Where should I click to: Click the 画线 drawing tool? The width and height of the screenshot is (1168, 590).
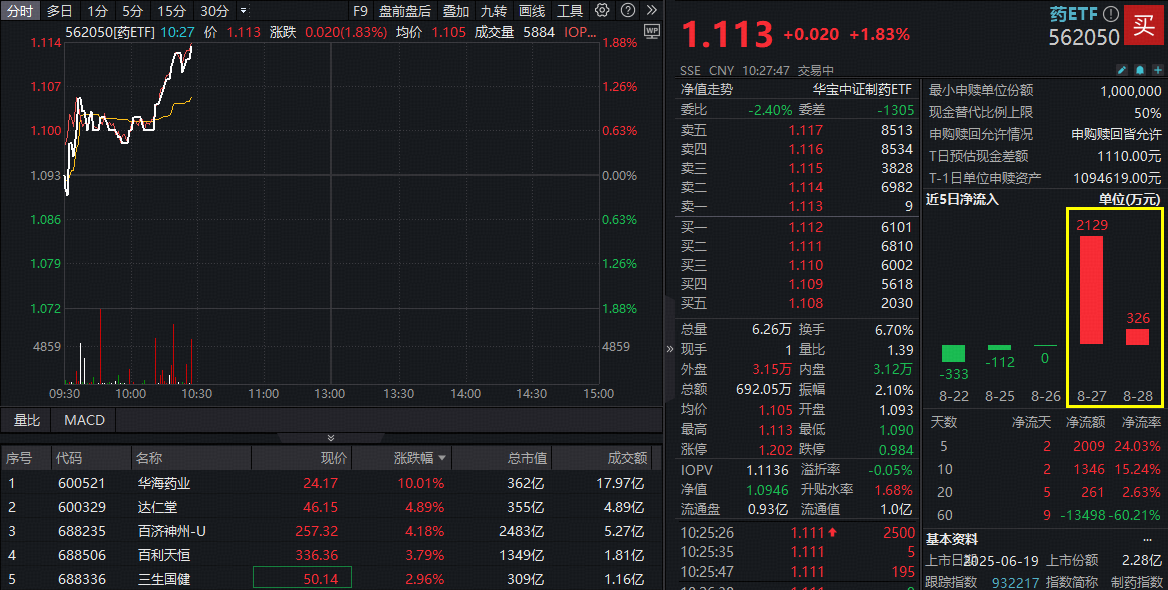(533, 11)
